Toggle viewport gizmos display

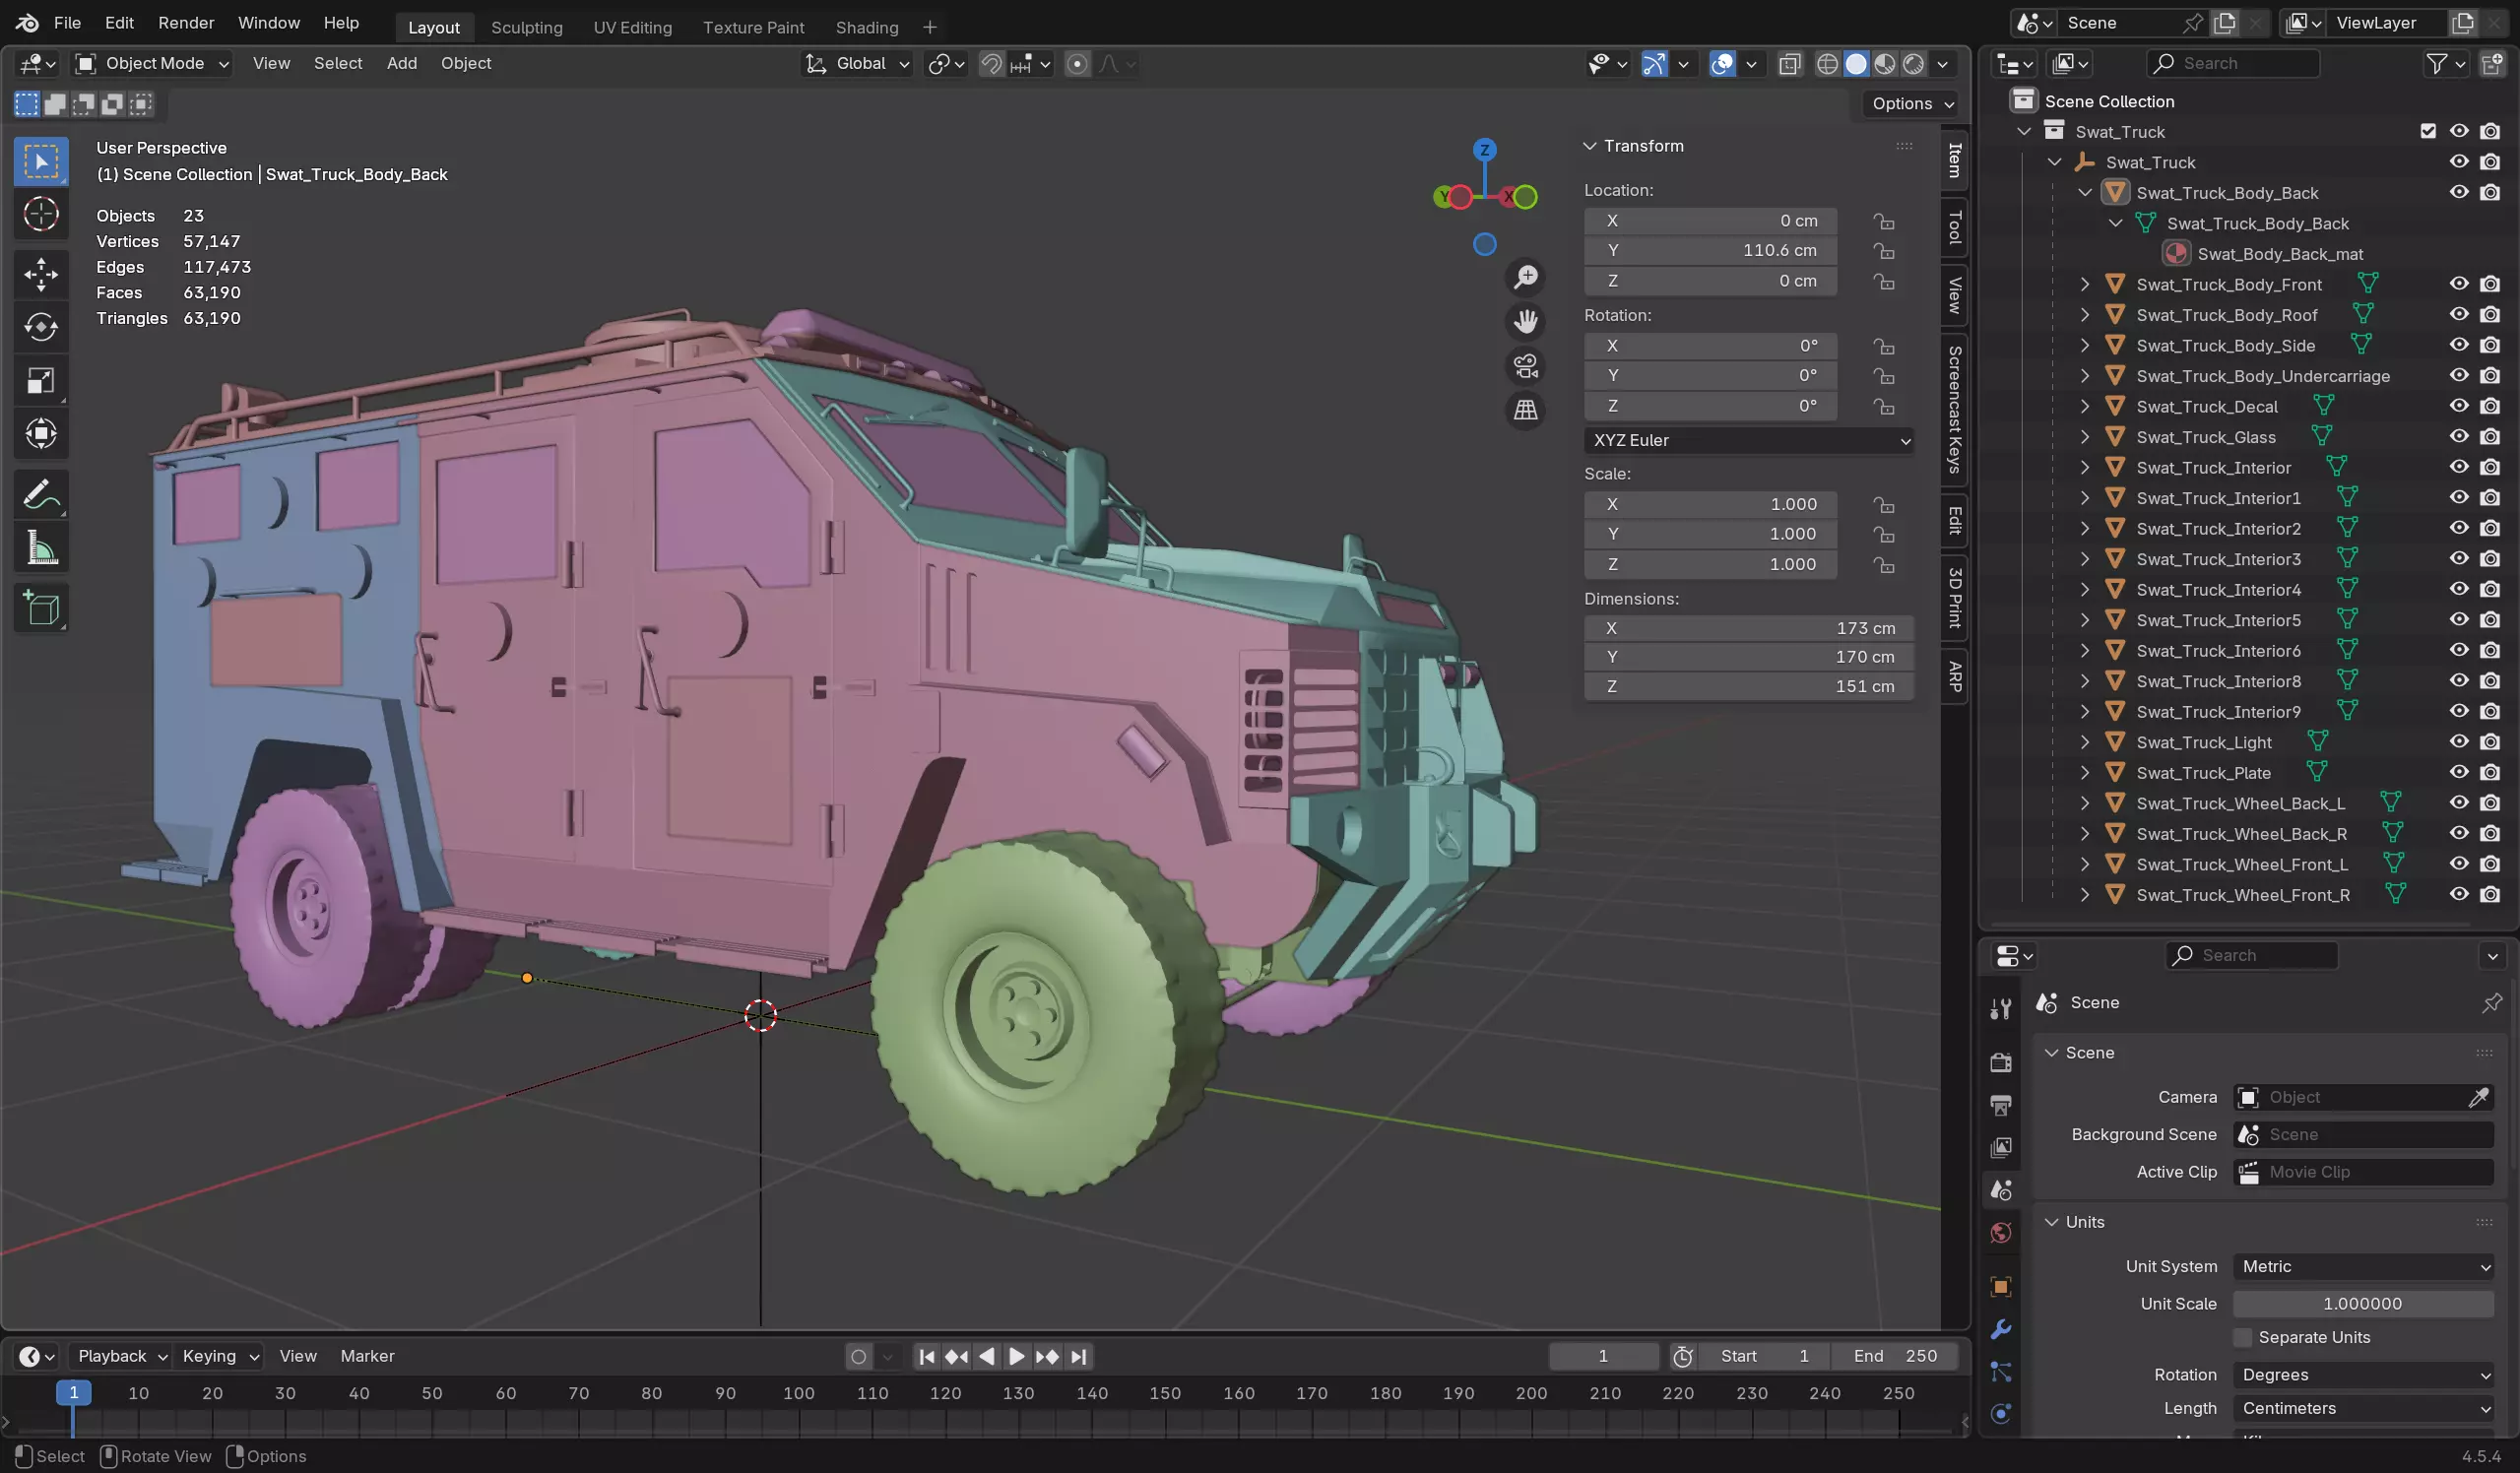point(1654,64)
